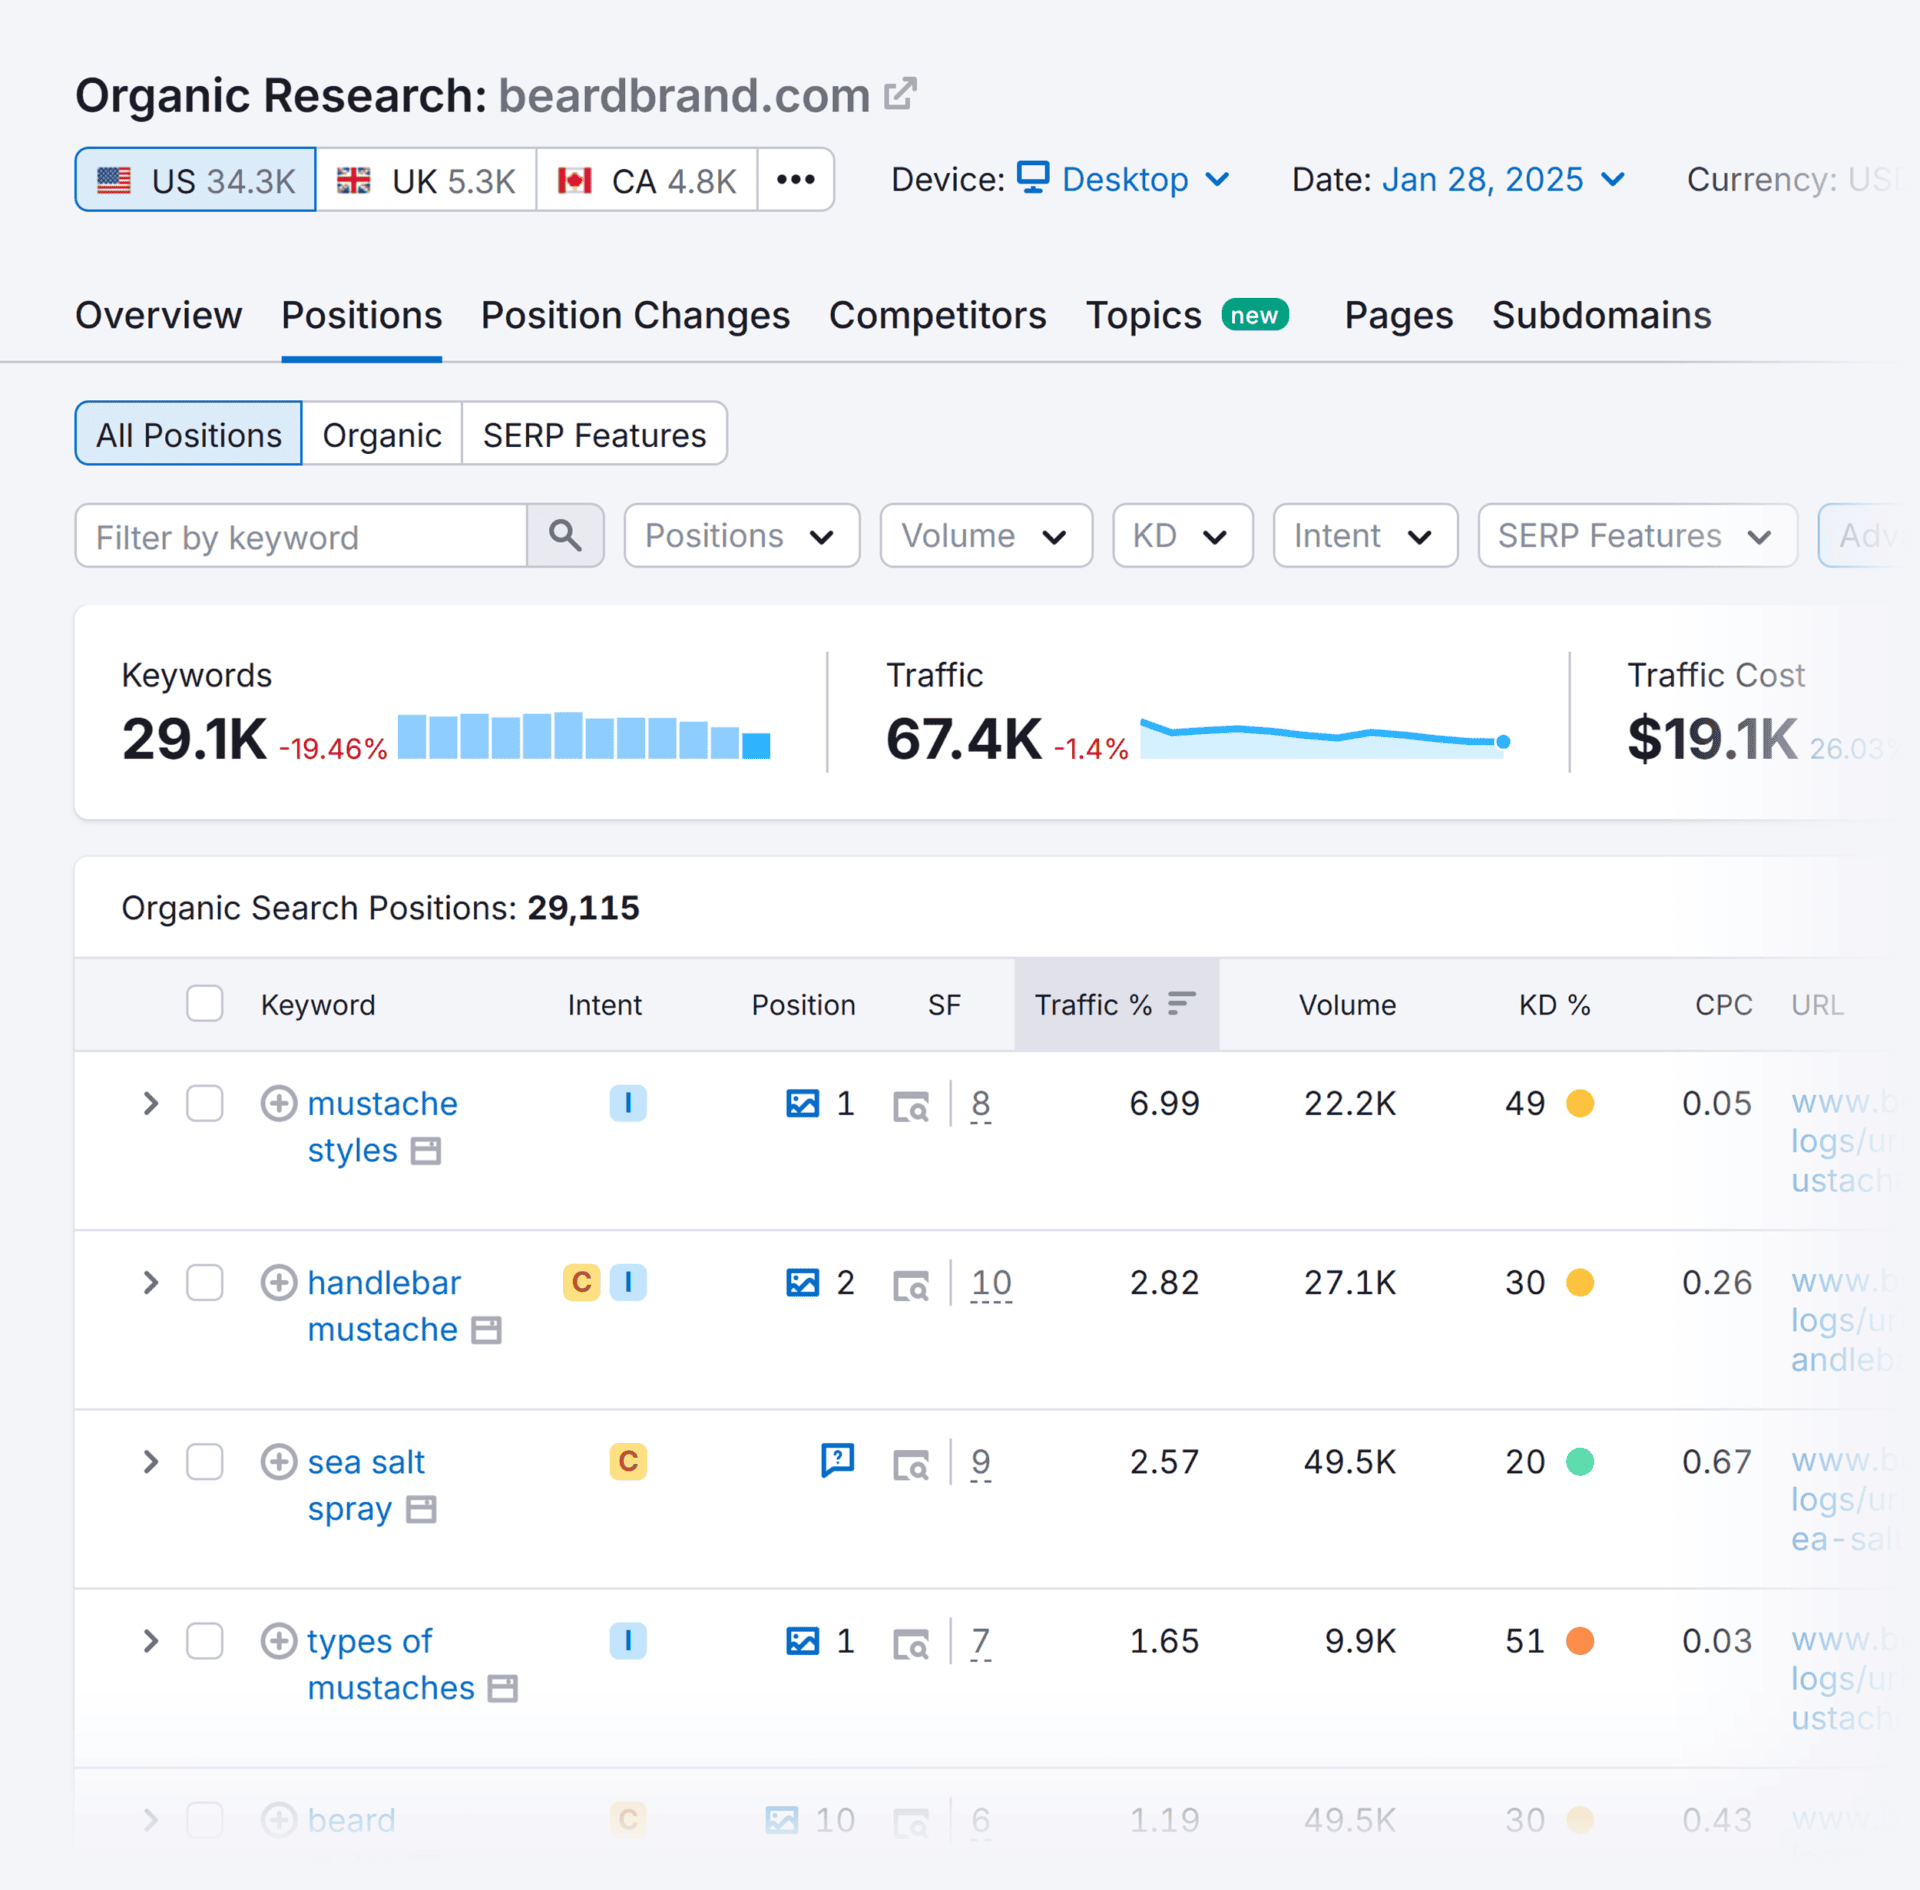
Task: Click image pack icon in mustache styles row
Action: (803, 1103)
